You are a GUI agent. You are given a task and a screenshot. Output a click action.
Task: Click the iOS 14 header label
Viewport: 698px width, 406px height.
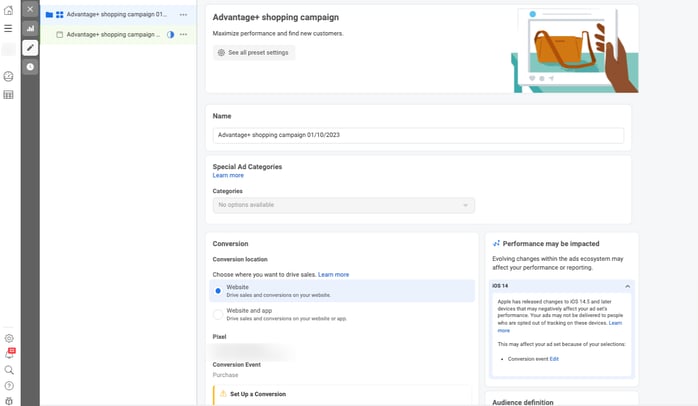click(500, 286)
